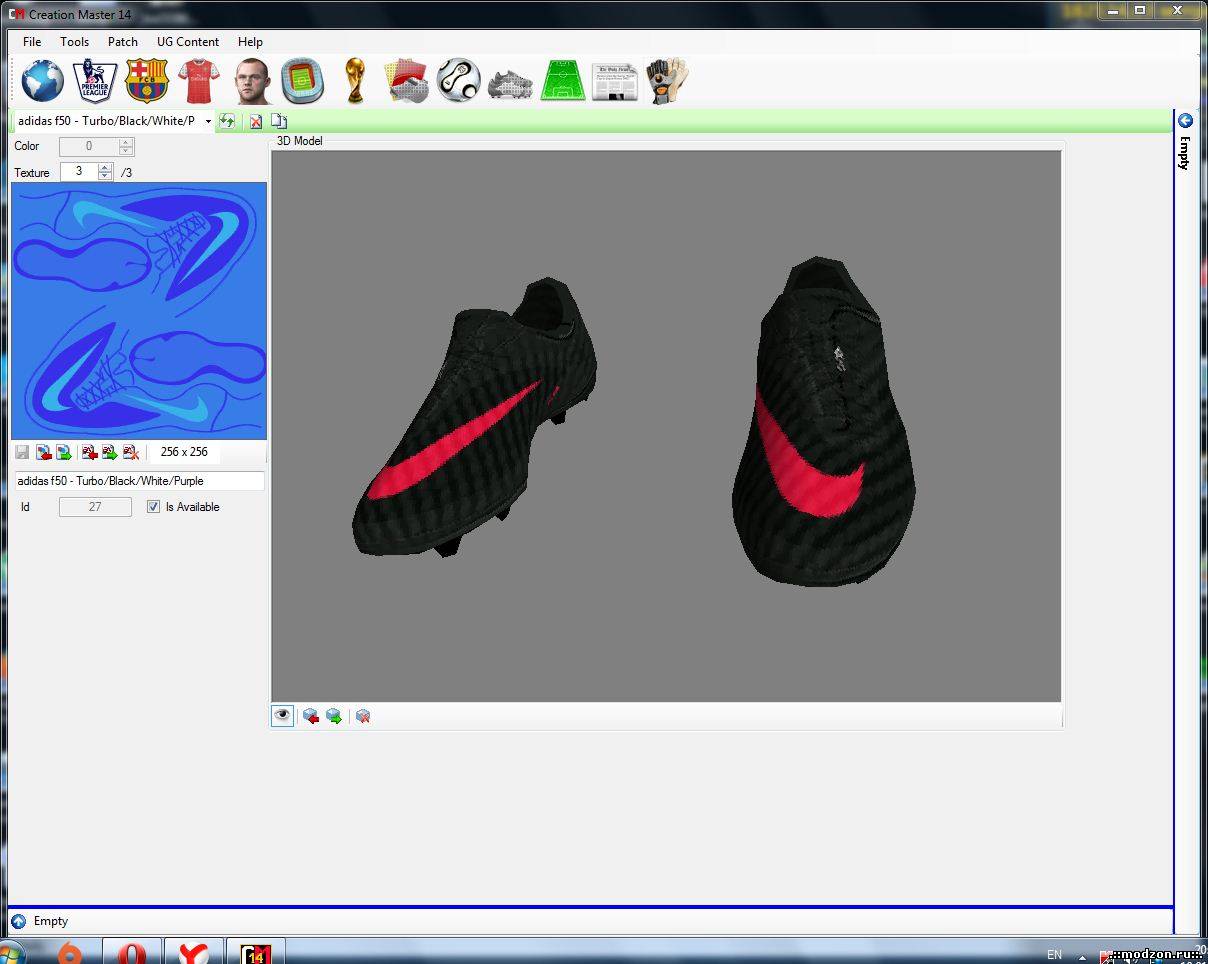This screenshot has height=964, width=1208.
Task: Click the Color number input field
Action: tap(88, 146)
